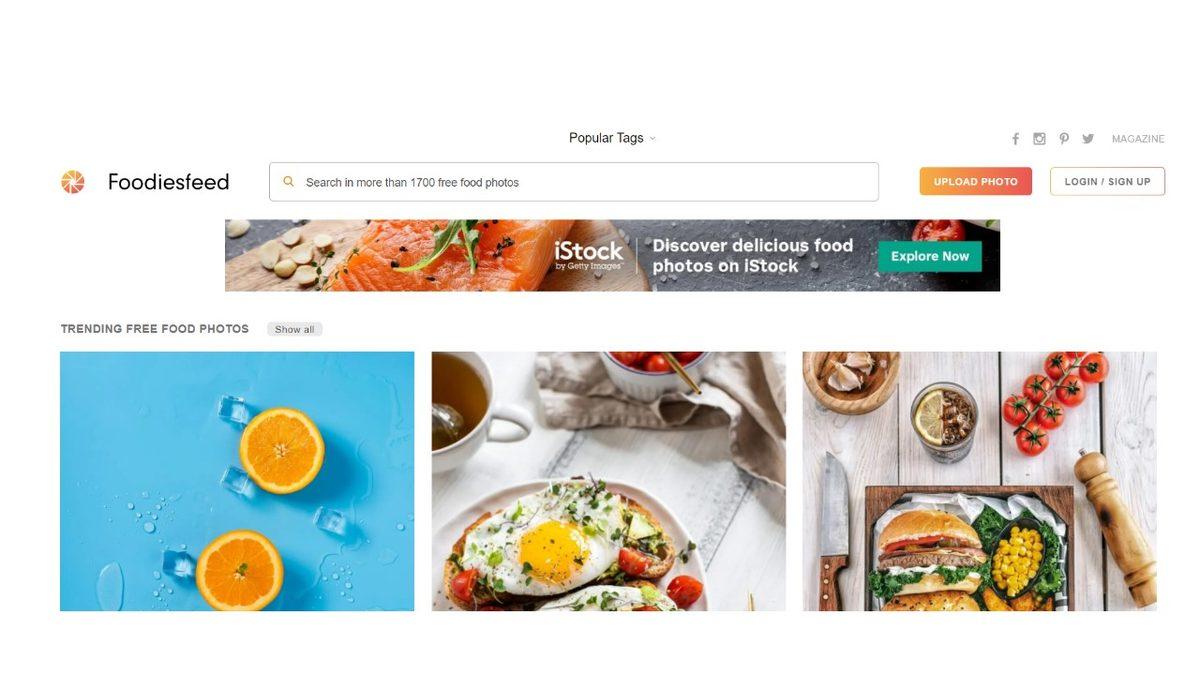Open the MAGAZINE menu link
This screenshot has width=1200, height=675.
pos(1138,139)
